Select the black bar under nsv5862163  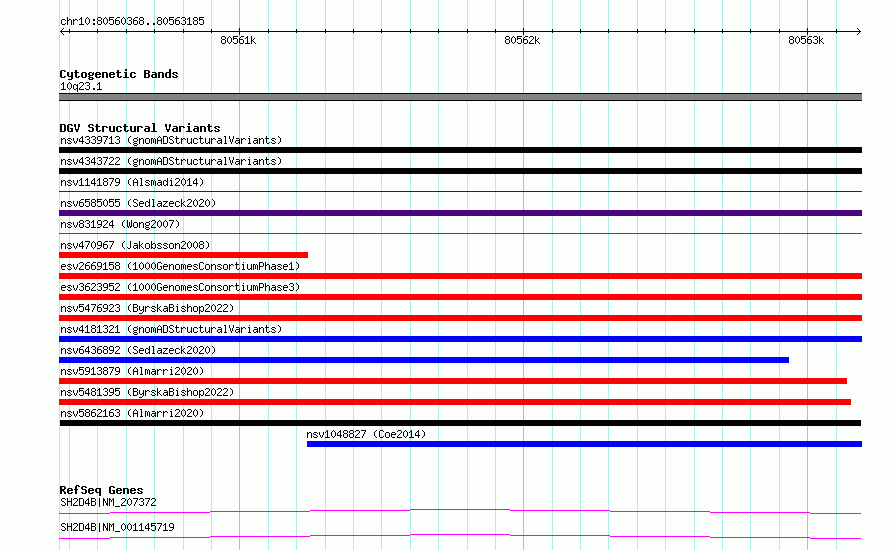460,423
